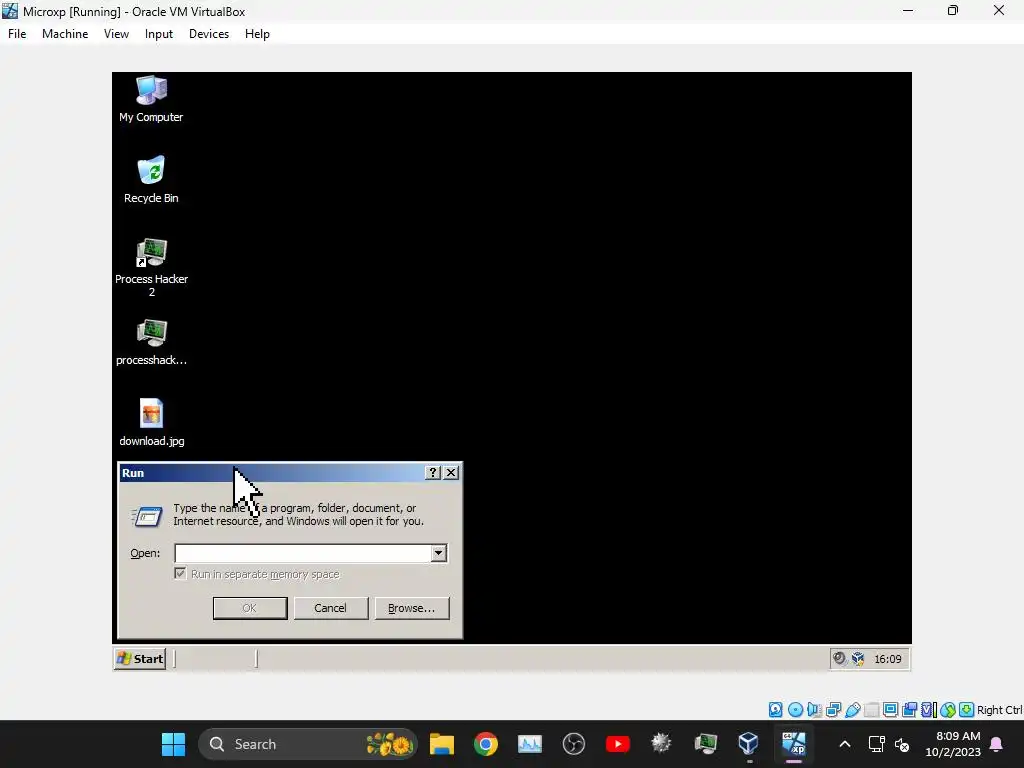Click the display indicator in VirtualBox status bar
This screenshot has height=768, width=1024.
coord(890,710)
